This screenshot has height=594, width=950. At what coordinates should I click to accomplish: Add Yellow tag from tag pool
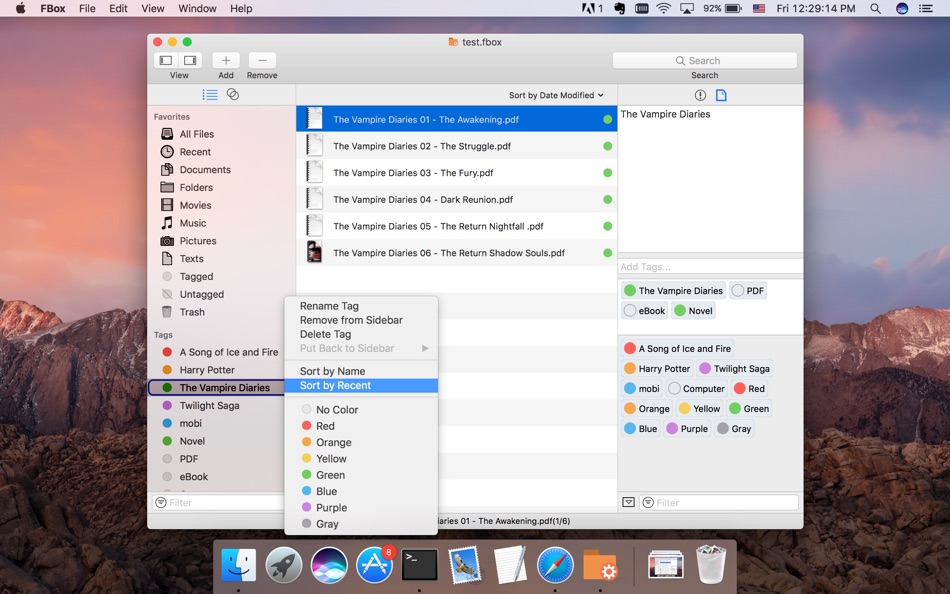[700, 409]
